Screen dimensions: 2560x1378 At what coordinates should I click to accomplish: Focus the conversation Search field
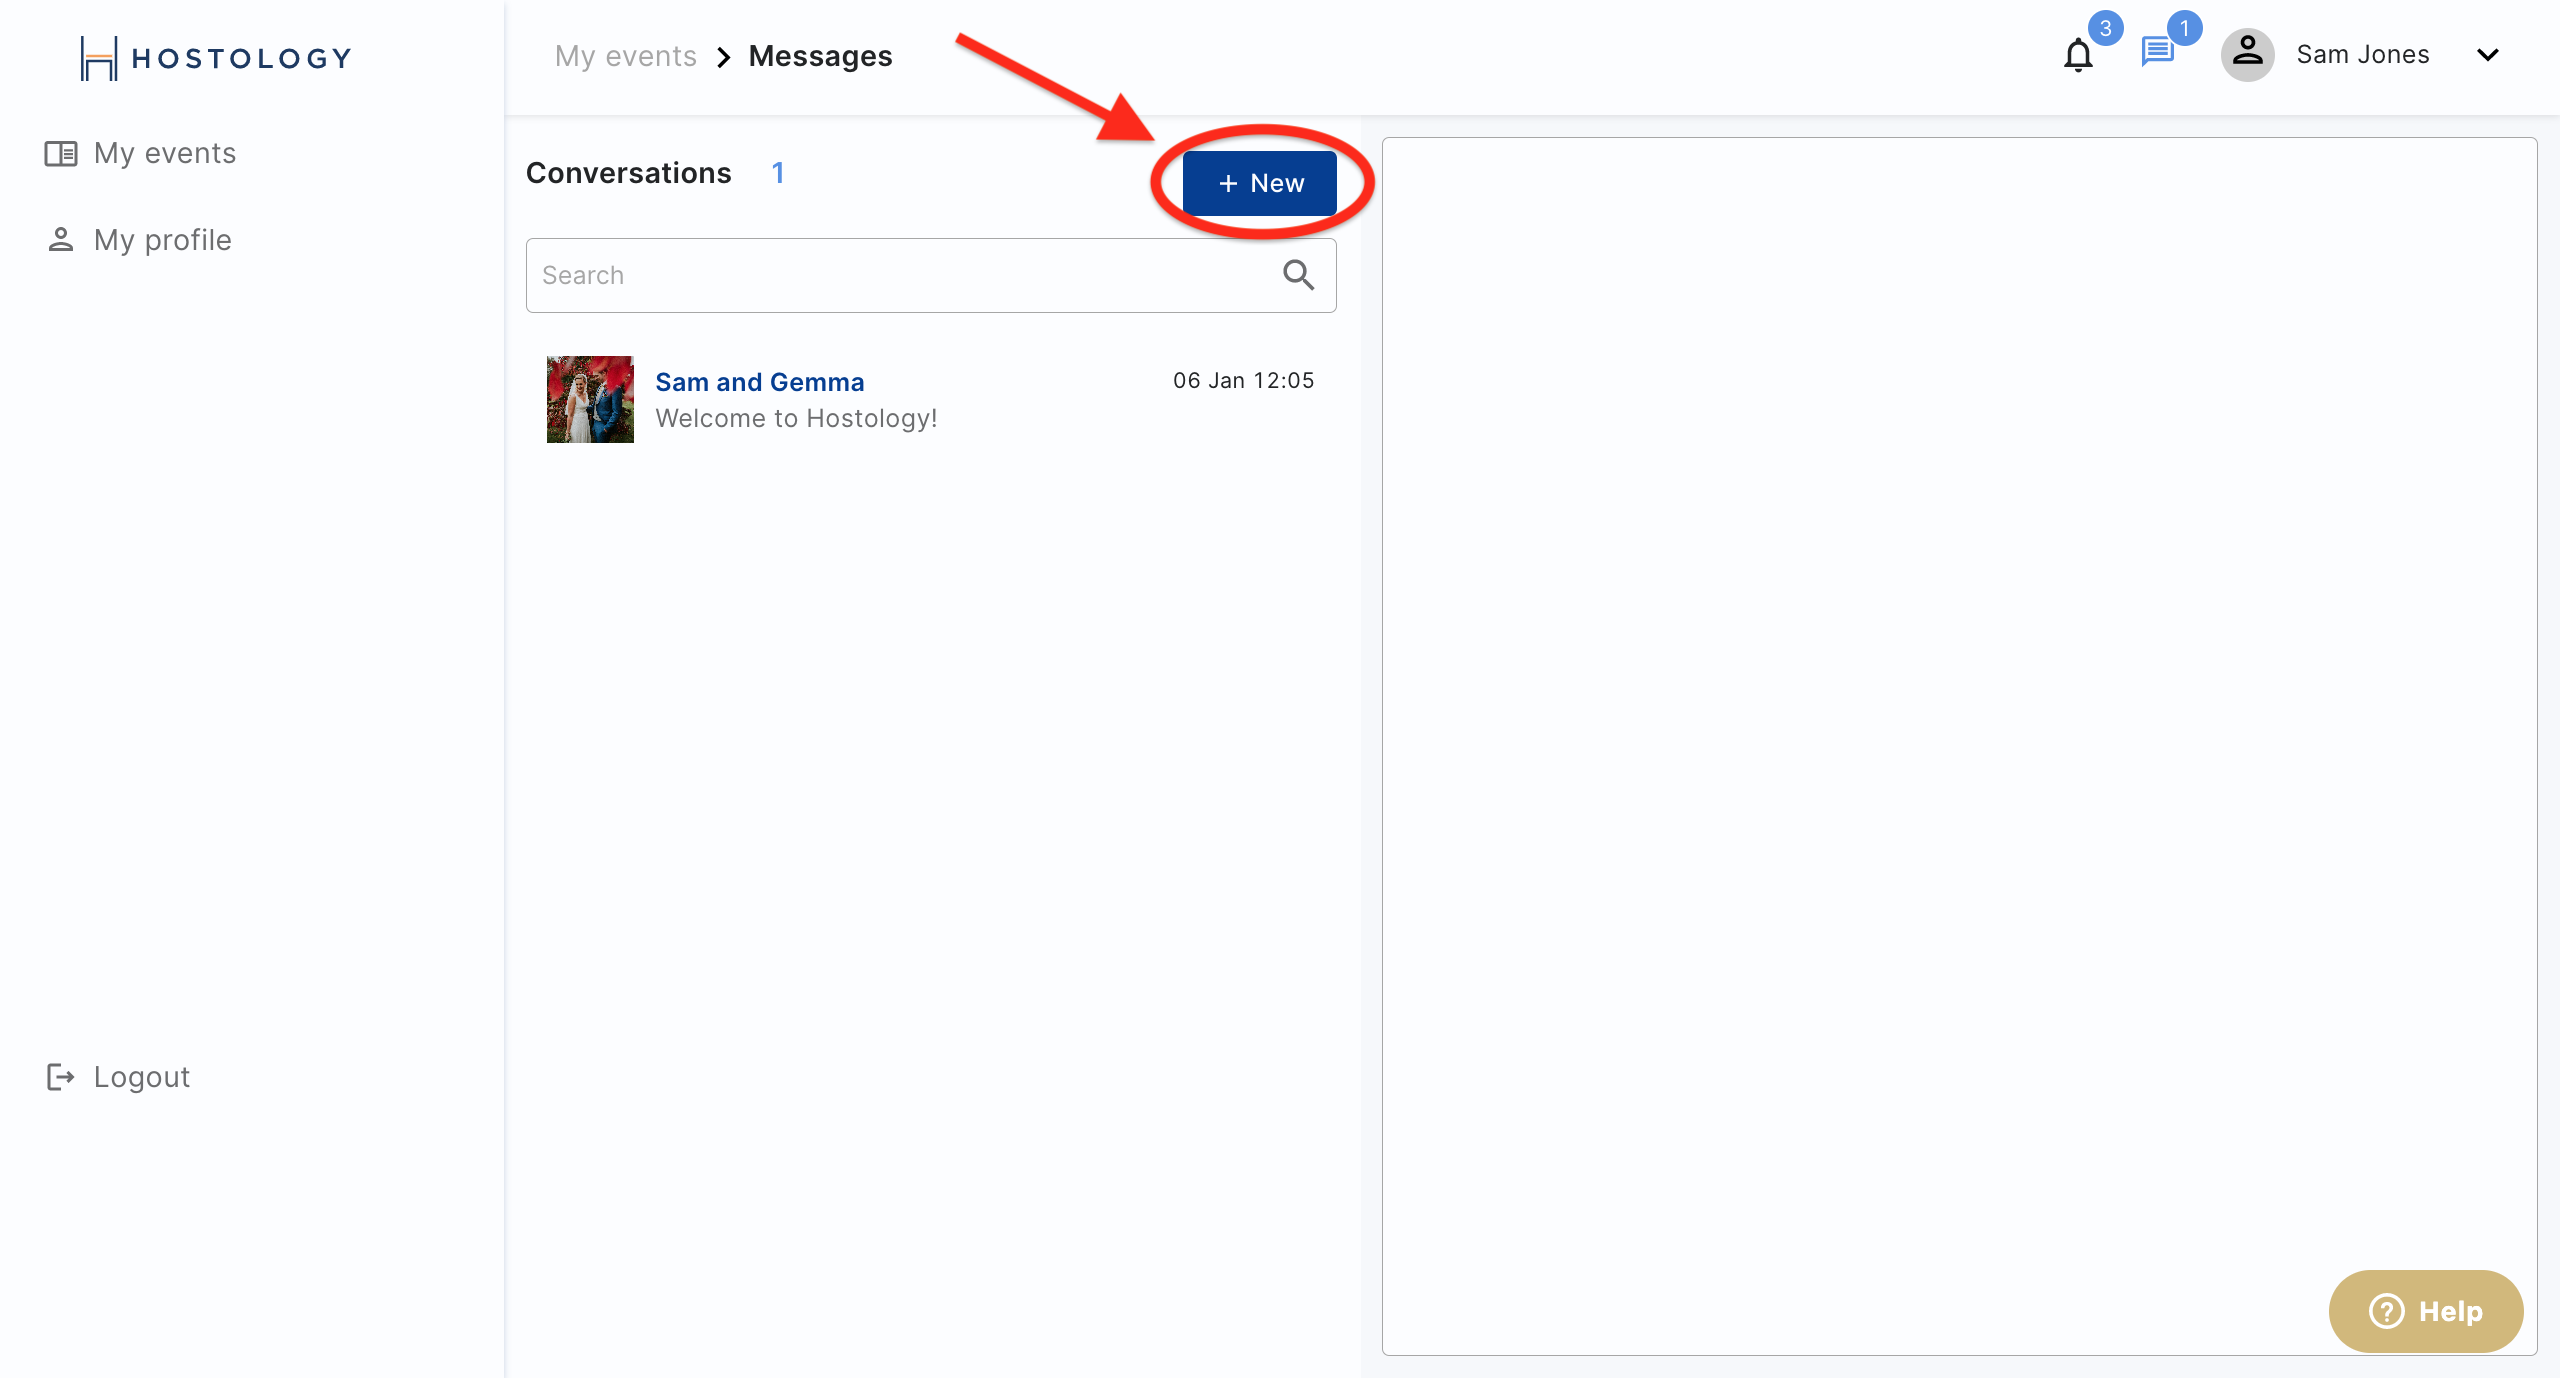coord(931,275)
